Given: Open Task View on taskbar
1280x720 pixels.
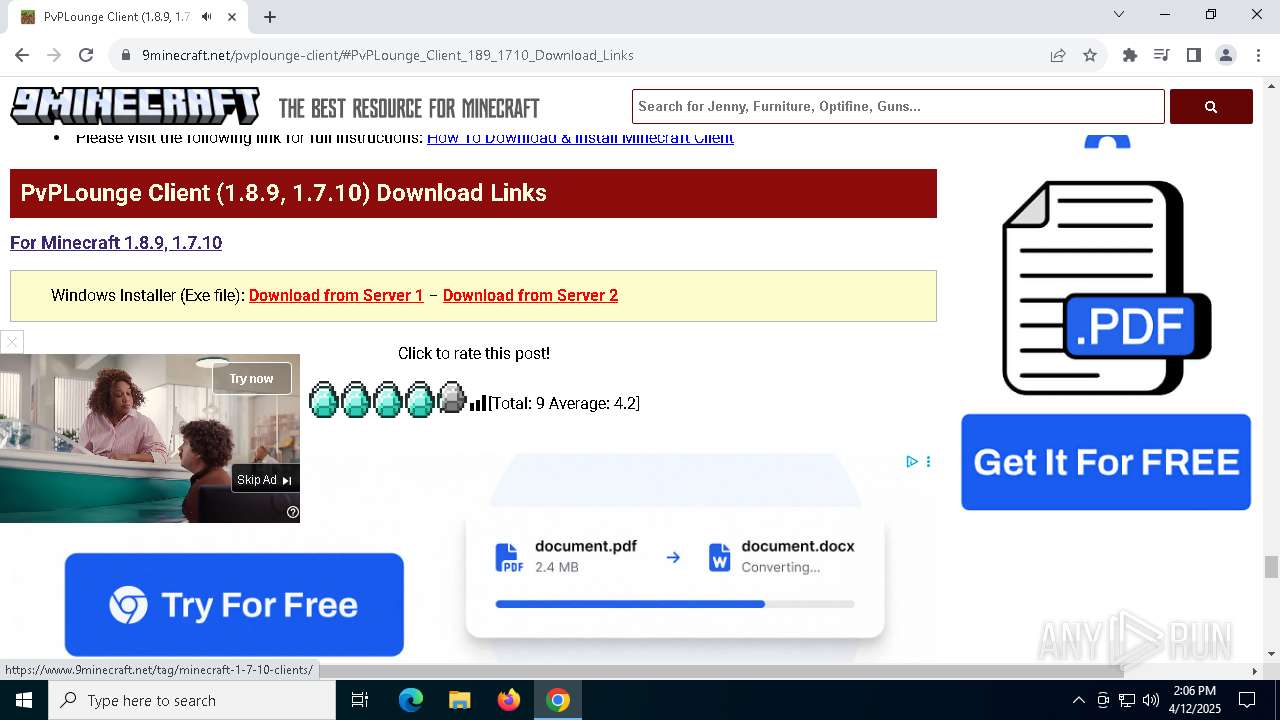Looking at the screenshot, I should coord(360,700).
